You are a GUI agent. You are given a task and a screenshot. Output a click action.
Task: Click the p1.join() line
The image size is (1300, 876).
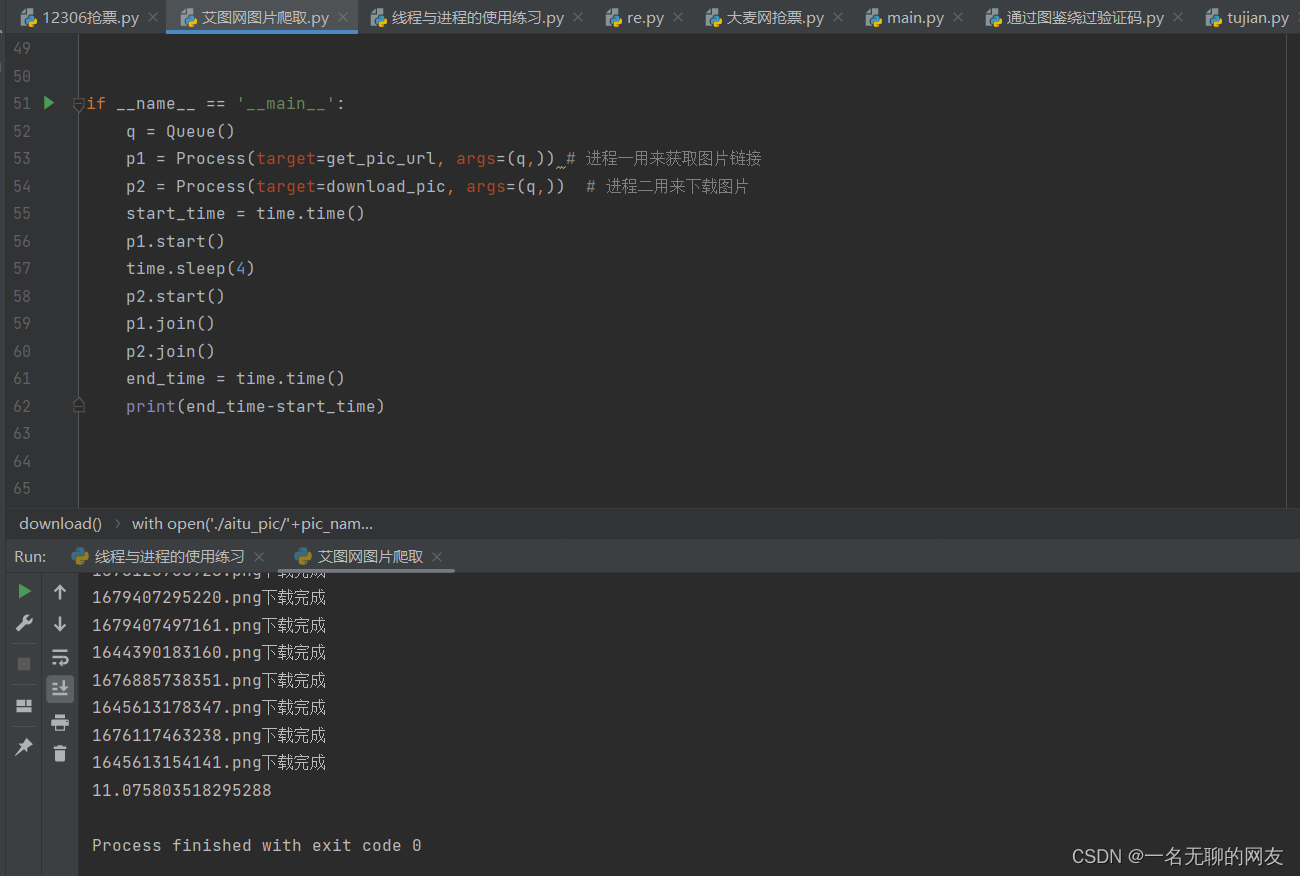(x=170, y=323)
